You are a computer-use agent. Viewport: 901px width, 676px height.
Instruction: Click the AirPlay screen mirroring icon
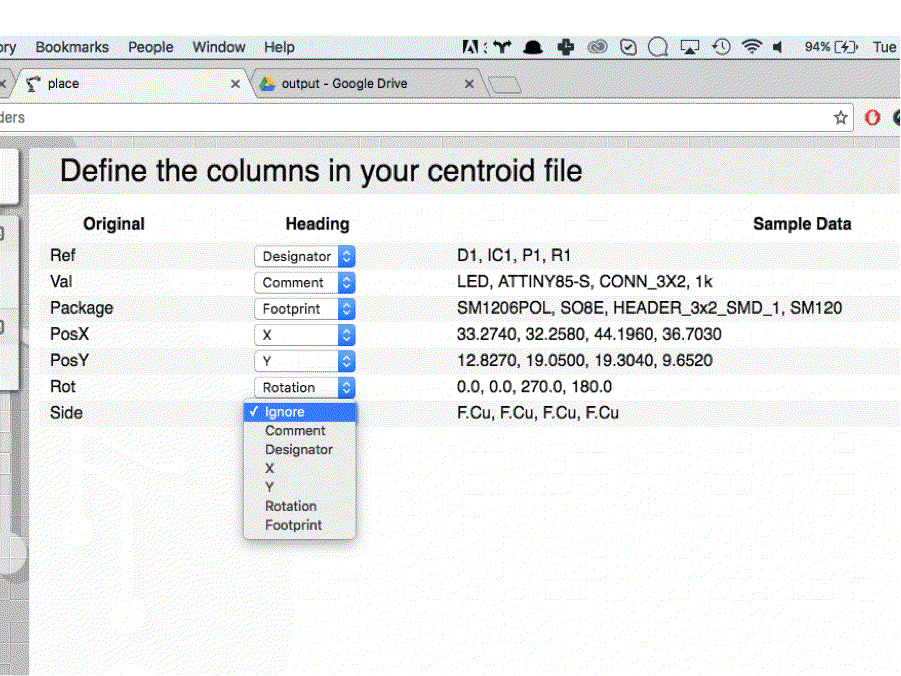pyautogui.click(x=689, y=46)
